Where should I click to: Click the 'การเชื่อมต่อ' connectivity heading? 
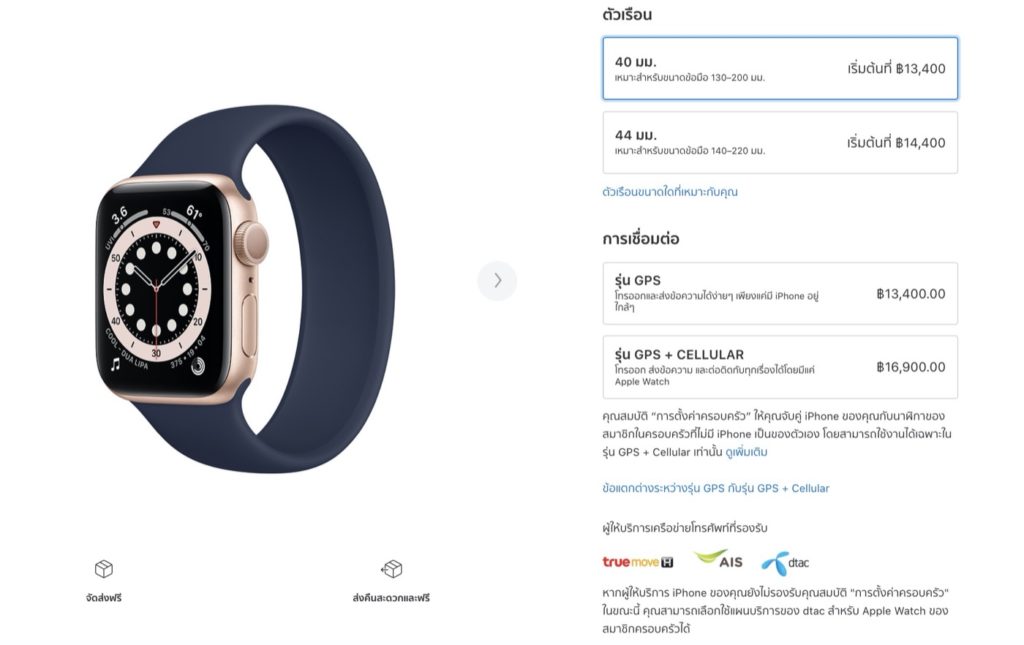[x=641, y=239]
